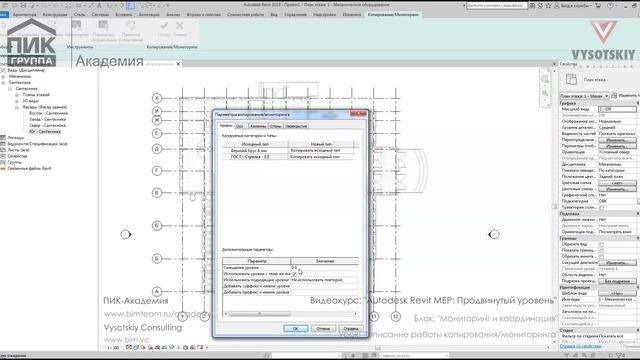
Task: Open the Системы ribbon tab
Action: point(100,15)
